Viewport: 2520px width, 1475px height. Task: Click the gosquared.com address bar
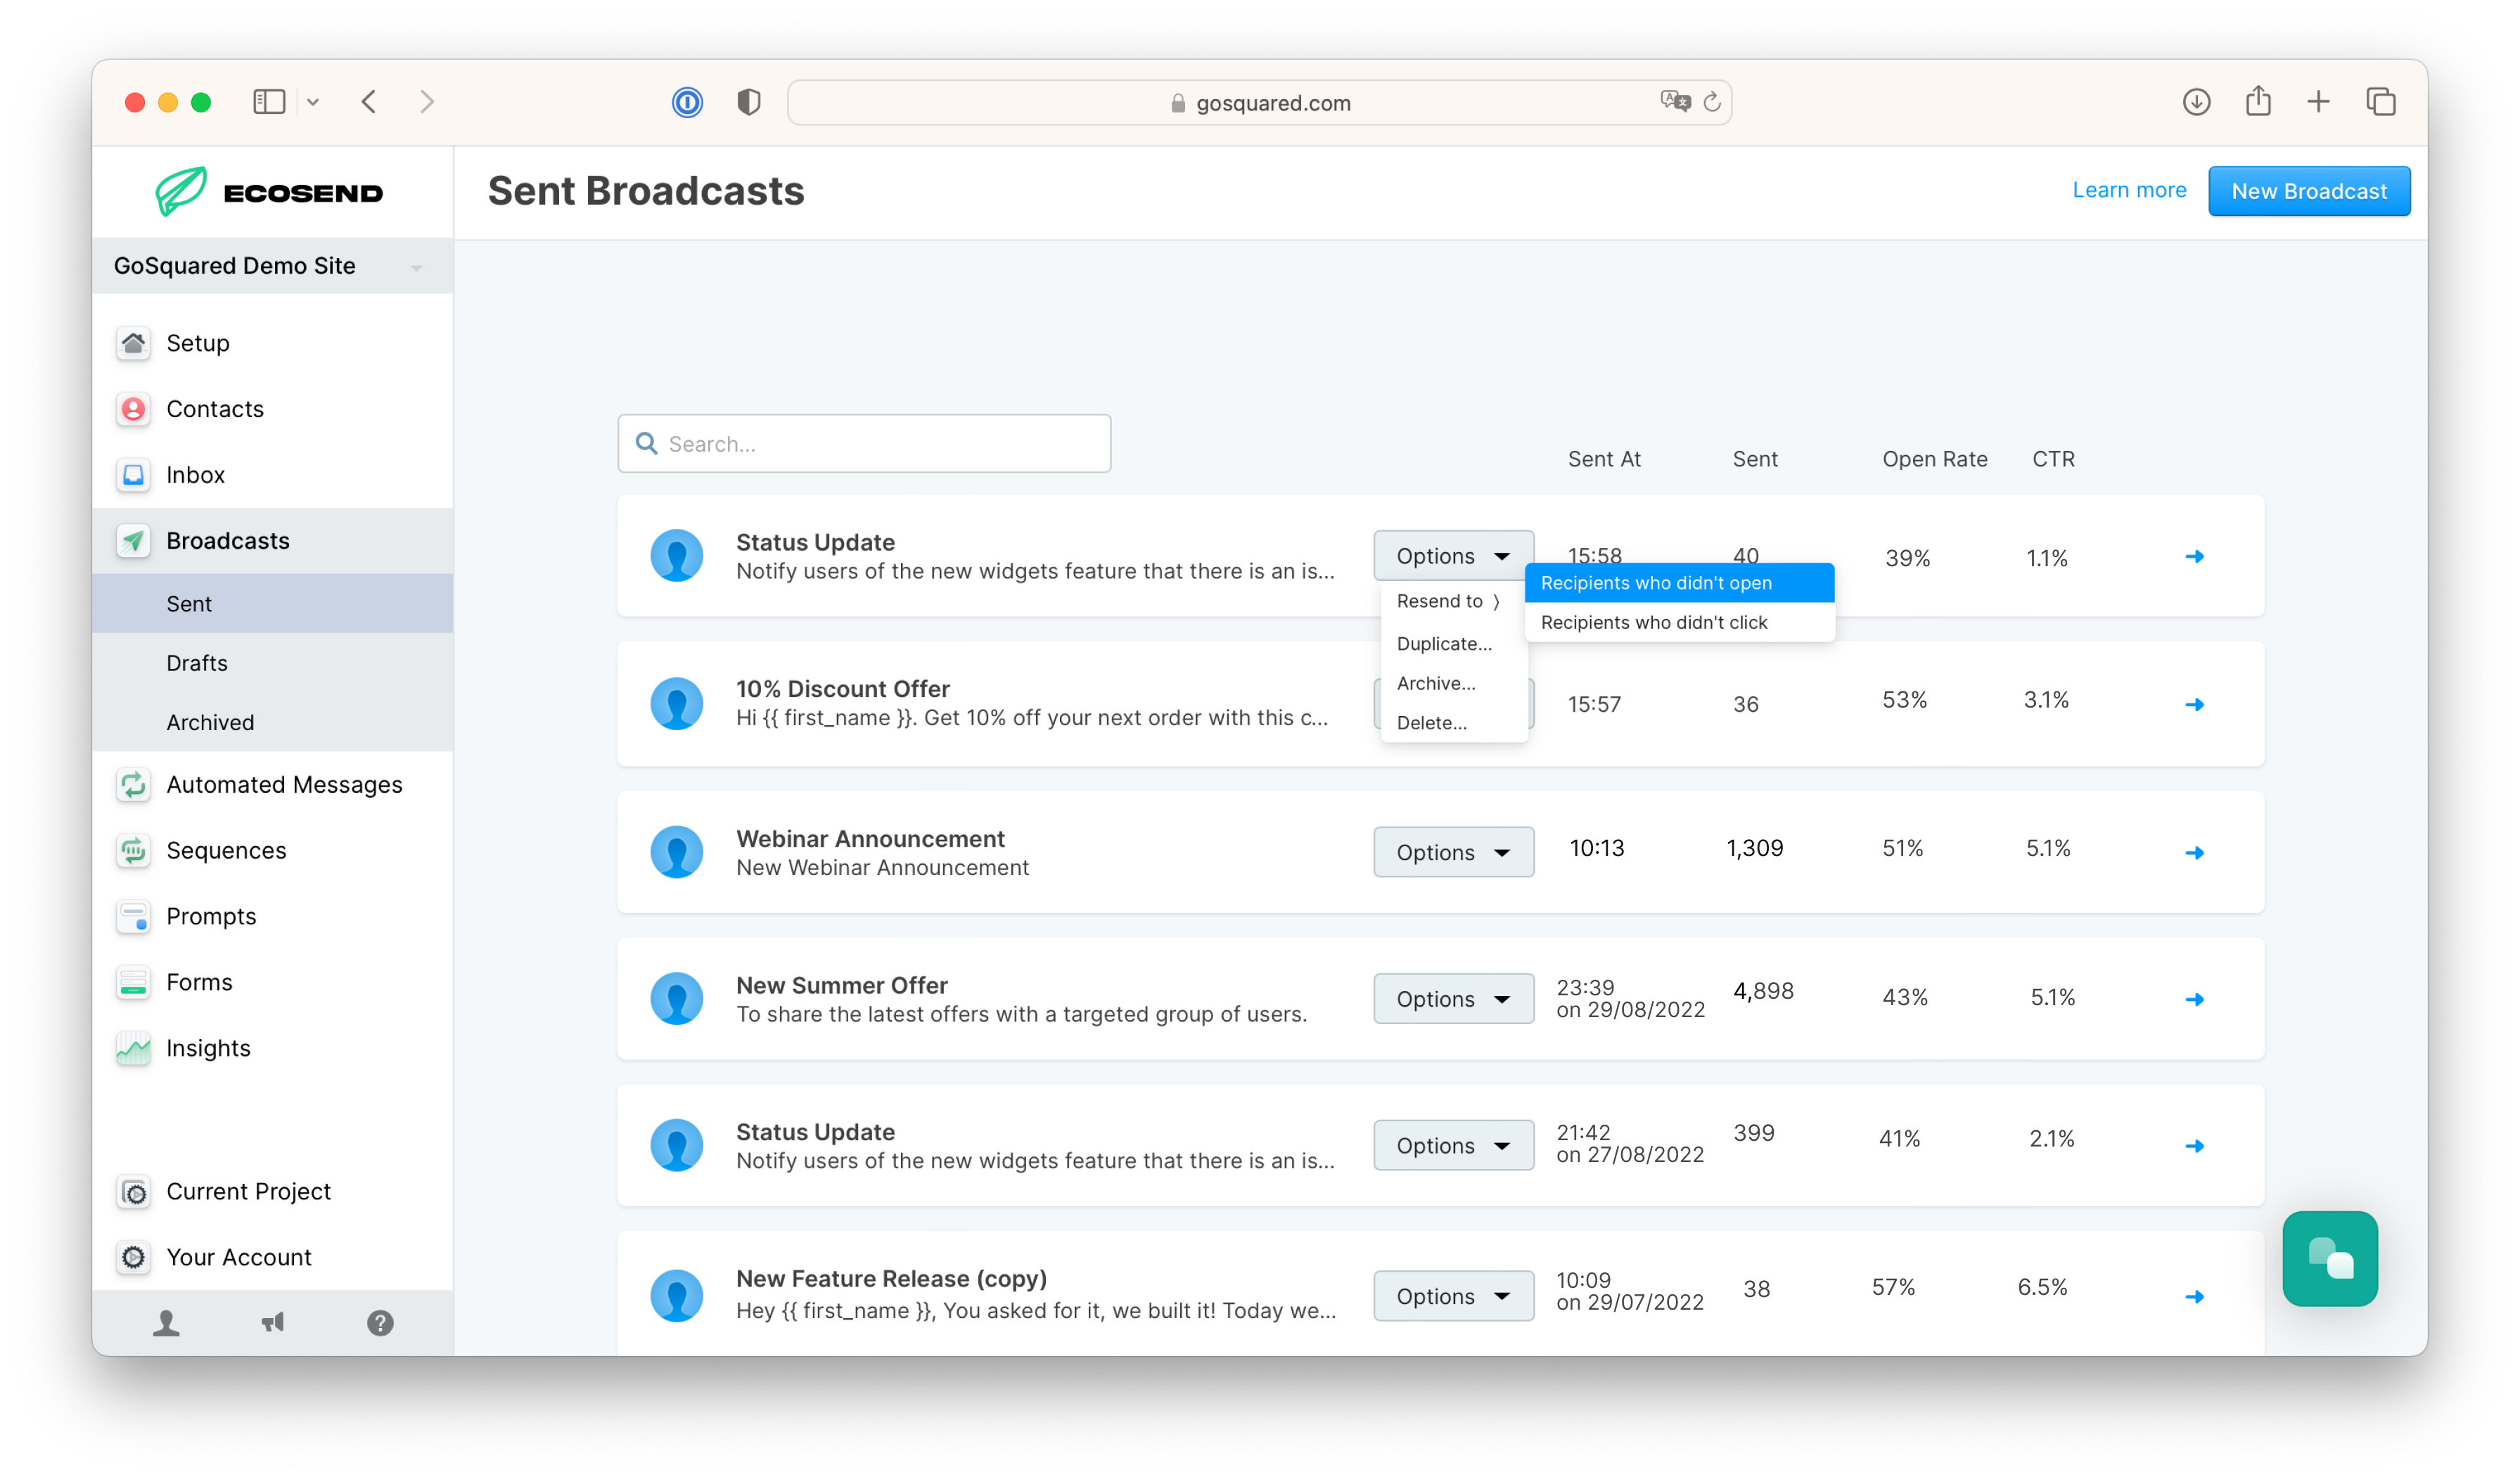coord(1260,102)
